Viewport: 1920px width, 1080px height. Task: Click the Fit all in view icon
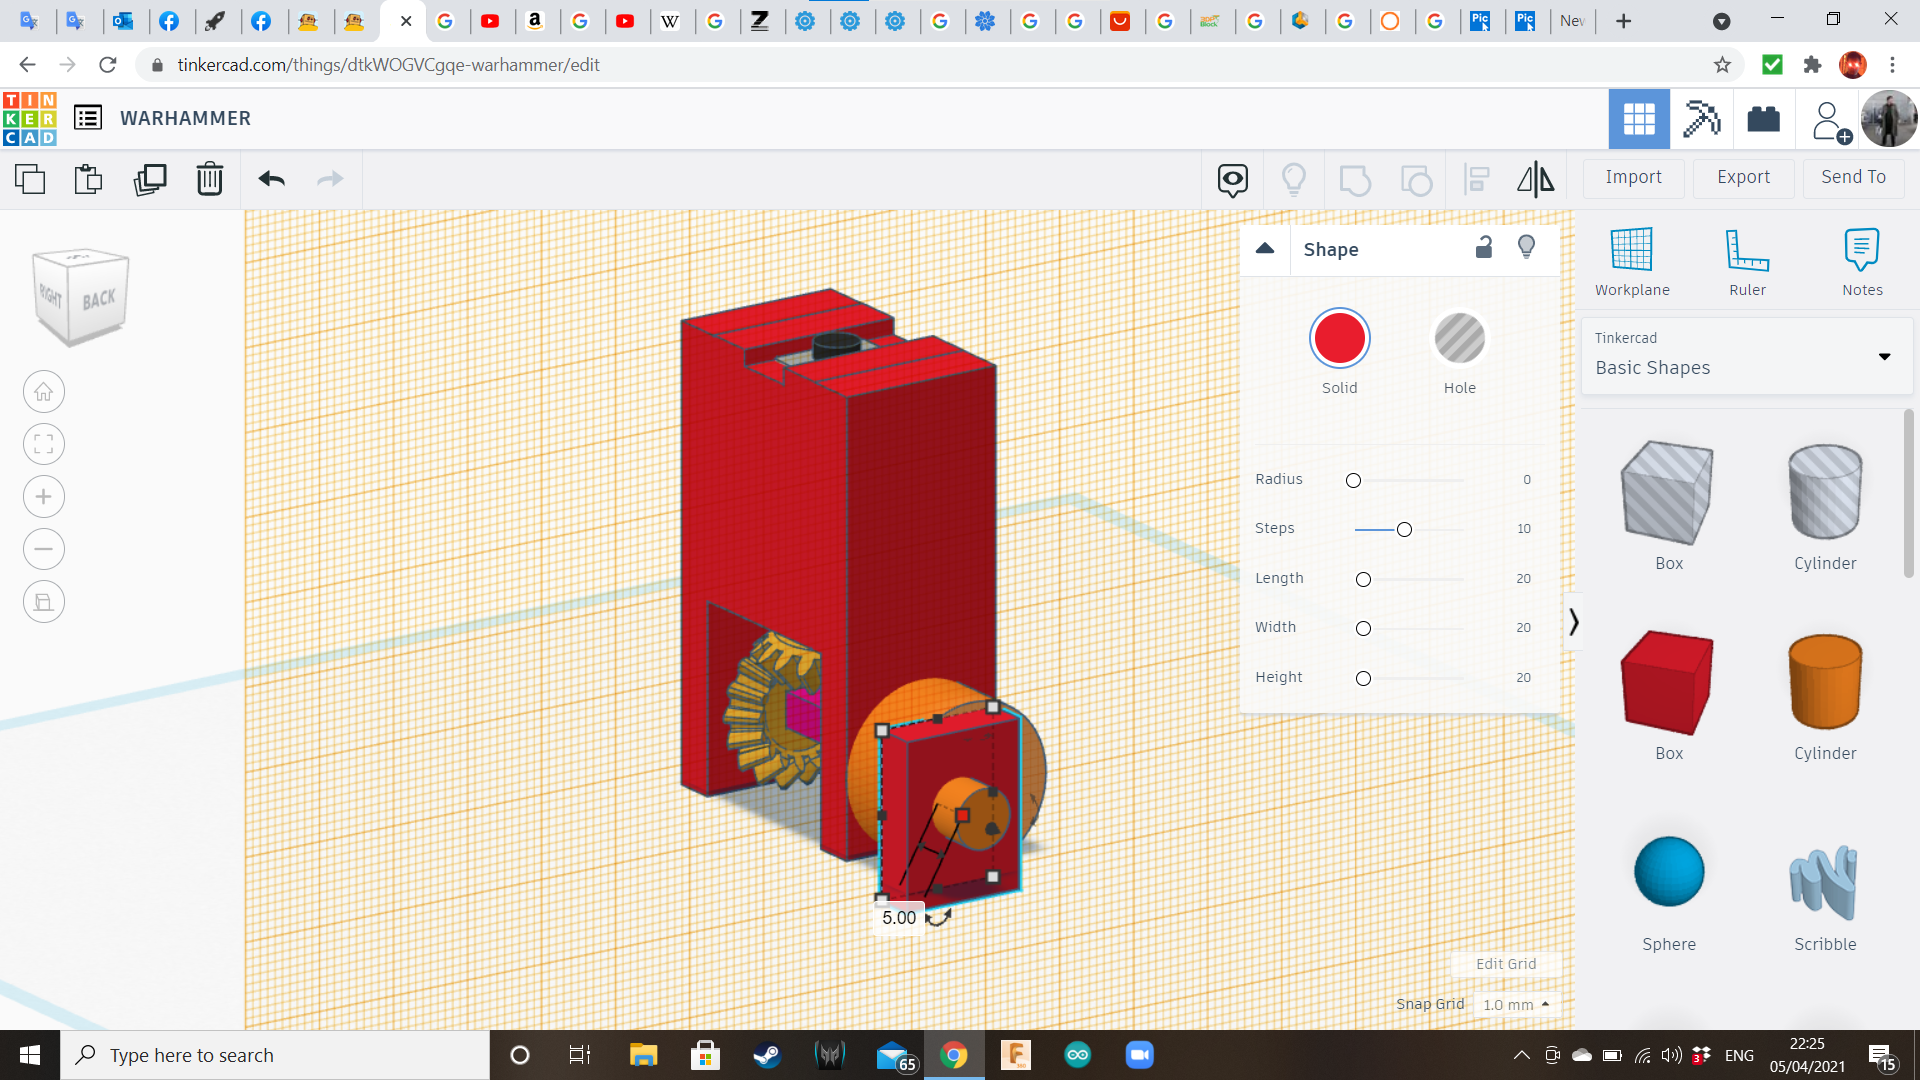[44, 444]
